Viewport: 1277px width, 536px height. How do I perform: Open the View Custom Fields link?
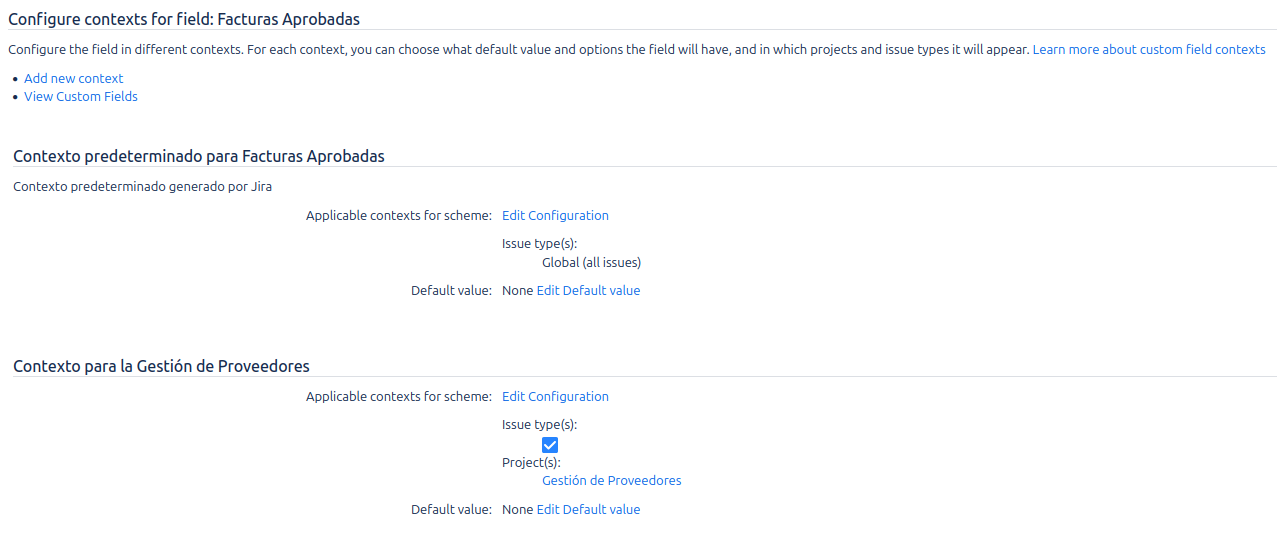tap(81, 97)
